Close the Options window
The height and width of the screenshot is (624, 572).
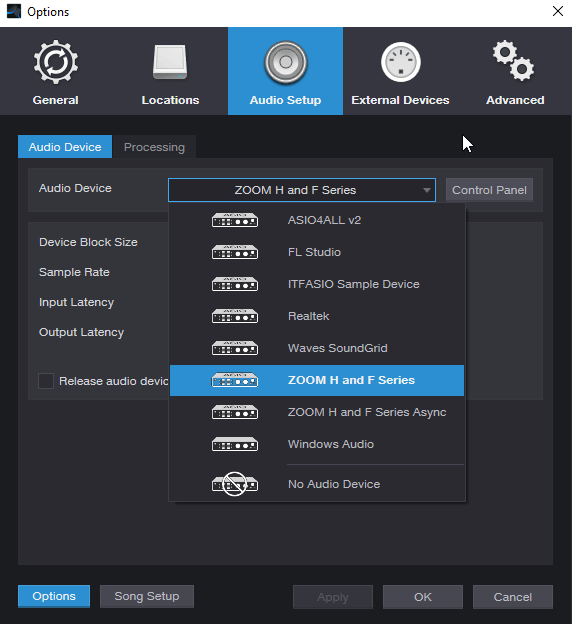(558, 11)
